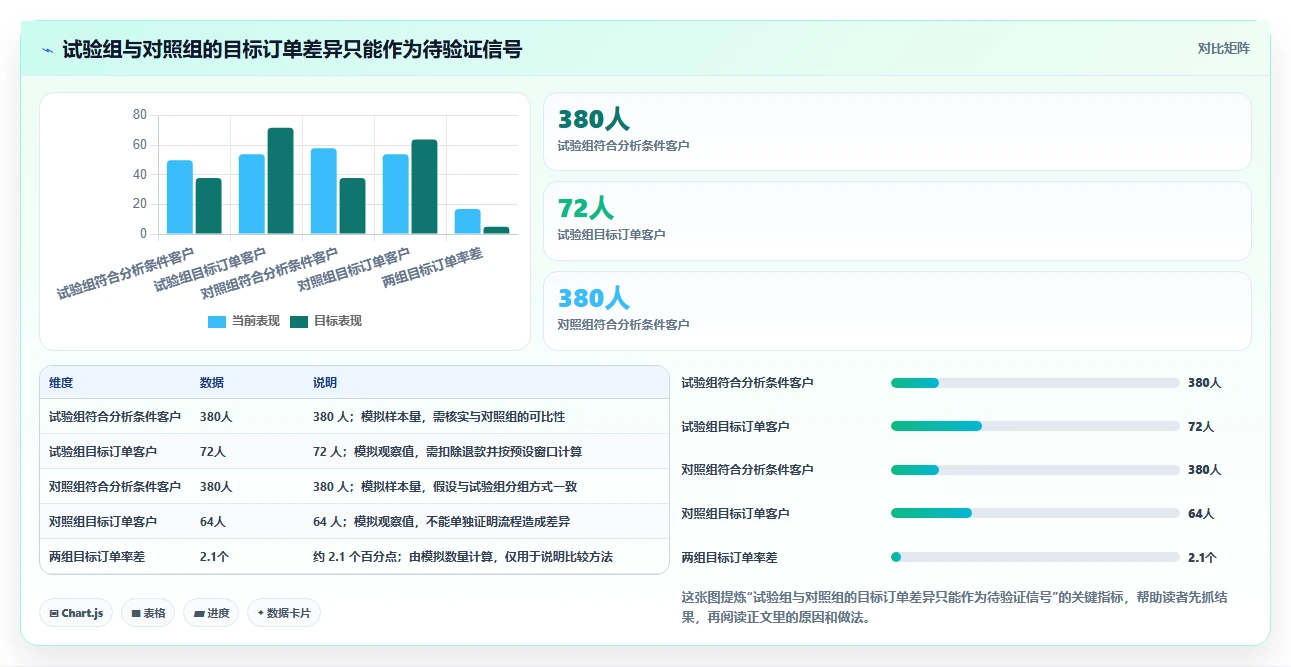Click the main title 试验组与对照组的目标订单差异
This screenshot has width=1291, height=667.
click(x=292, y=49)
